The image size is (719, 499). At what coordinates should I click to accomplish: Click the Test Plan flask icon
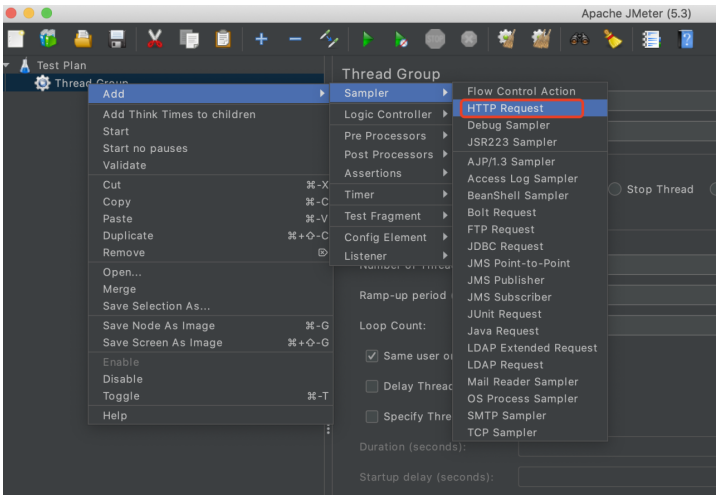(25, 65)
